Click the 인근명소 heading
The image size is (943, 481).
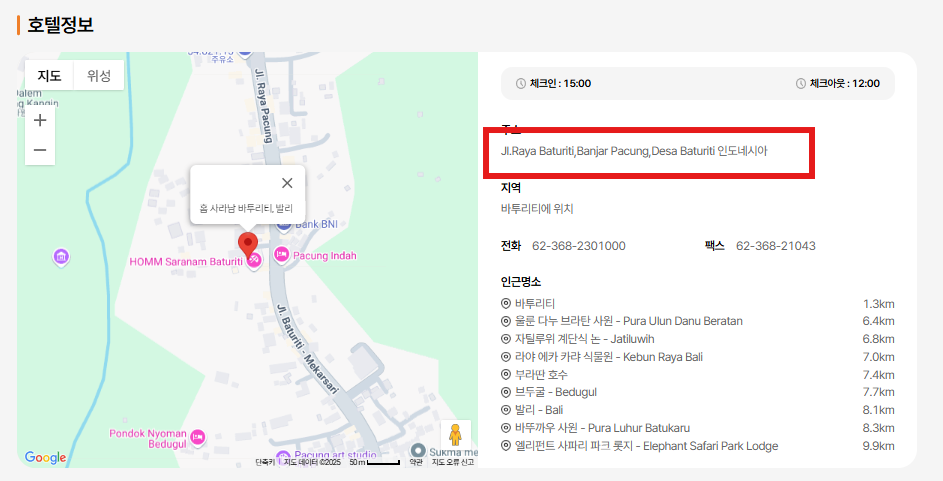521,281
